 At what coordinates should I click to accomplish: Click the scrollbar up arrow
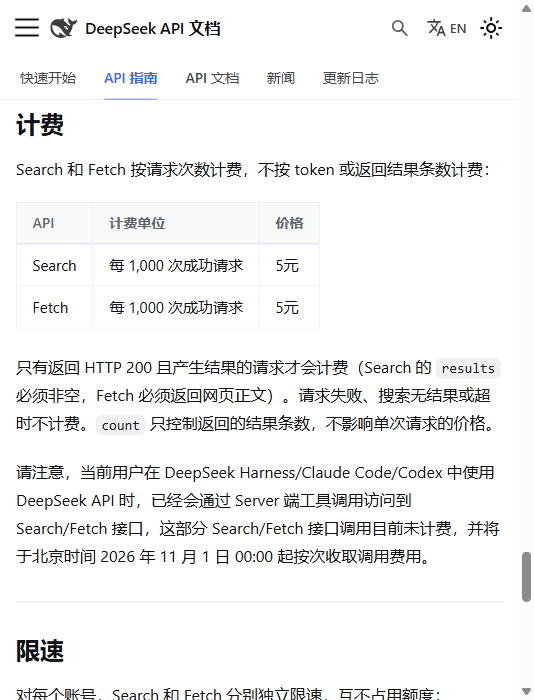tap(527, 9)
